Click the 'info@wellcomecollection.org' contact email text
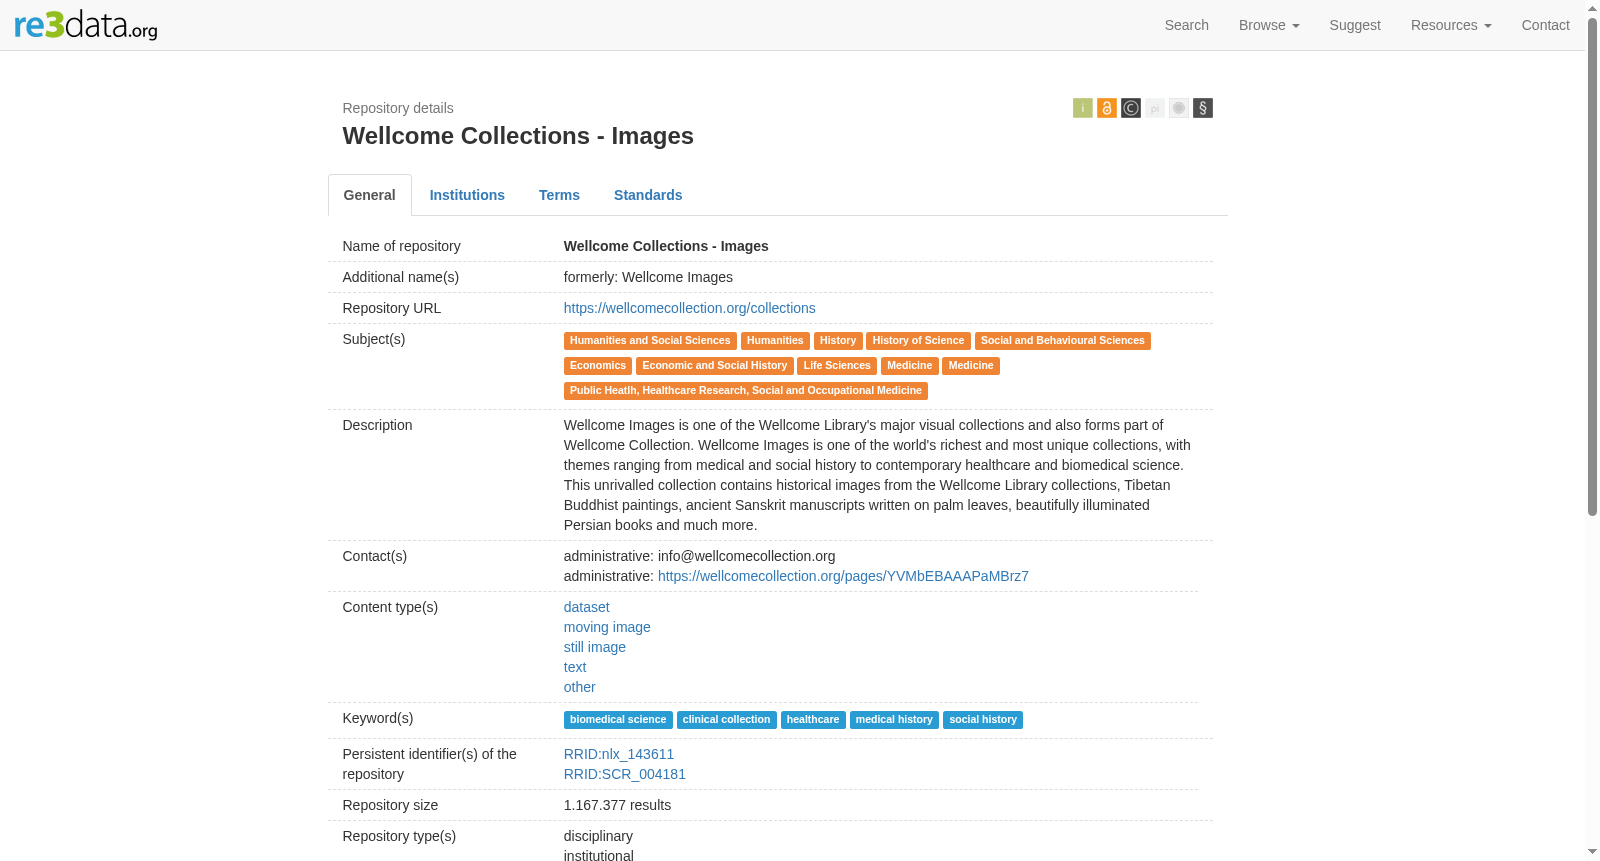Image resolution: width=1600 pixels, height=861 pixels. pyautogui.click(x=746, y=556)
